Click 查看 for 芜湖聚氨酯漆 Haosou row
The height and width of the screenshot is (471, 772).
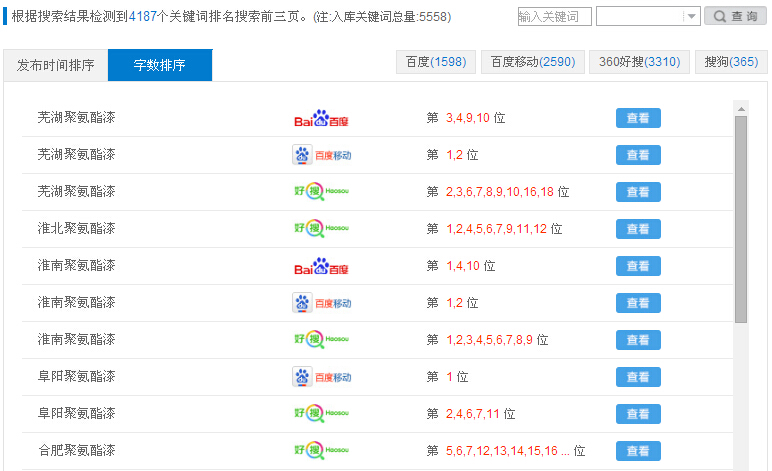638,192
